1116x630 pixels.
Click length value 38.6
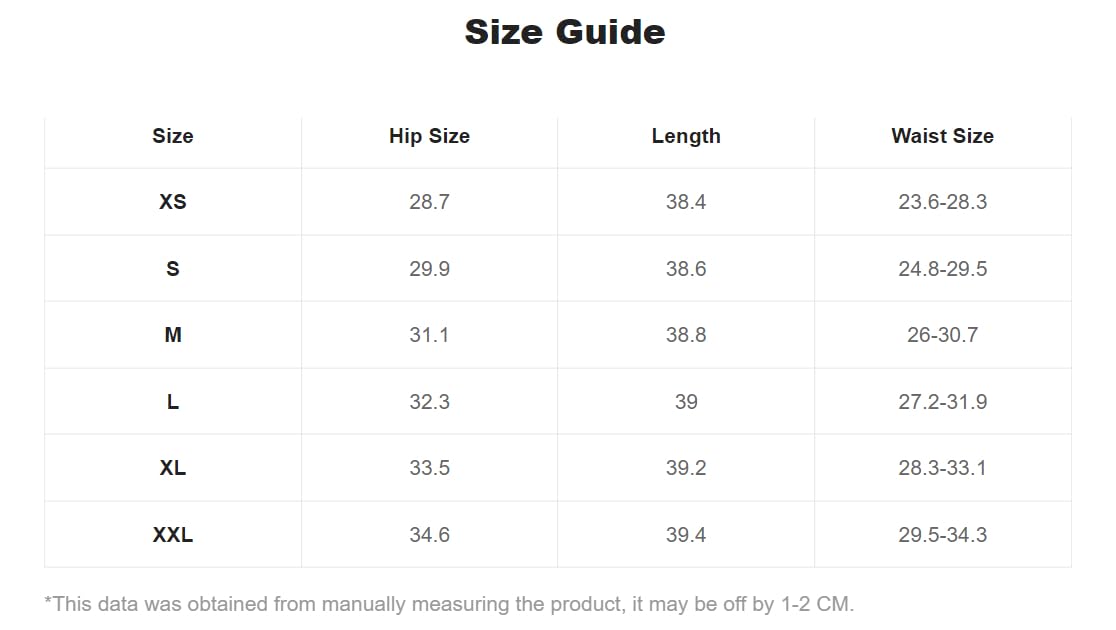[x=686, y=269]
